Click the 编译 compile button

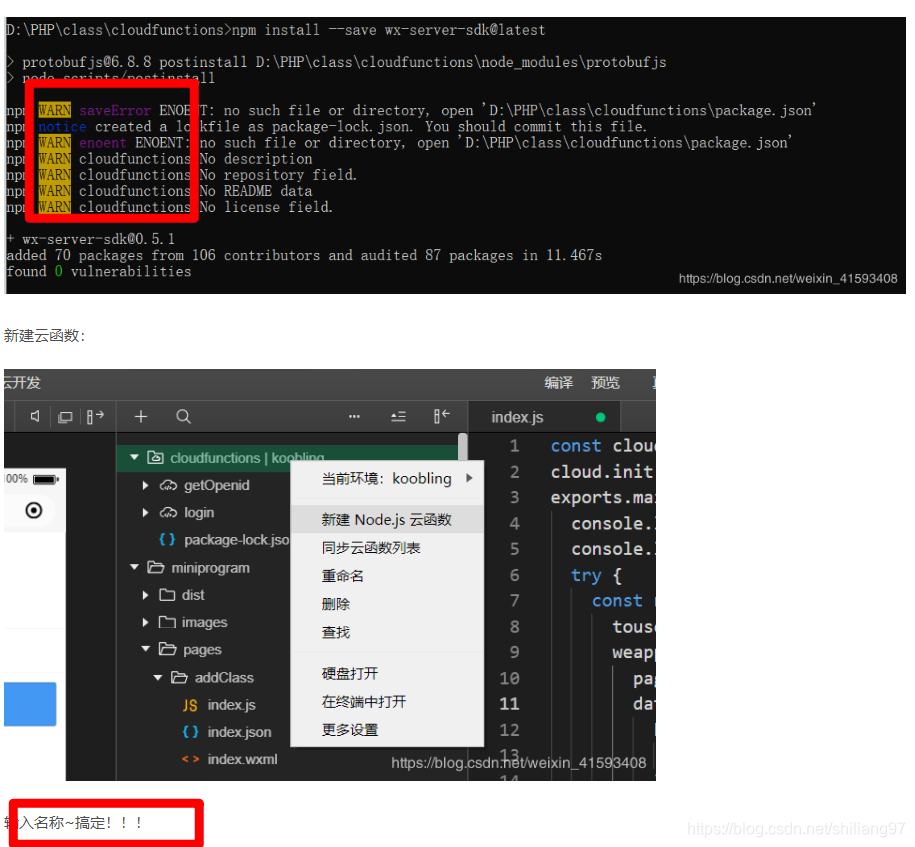click(x=558, y=382)
